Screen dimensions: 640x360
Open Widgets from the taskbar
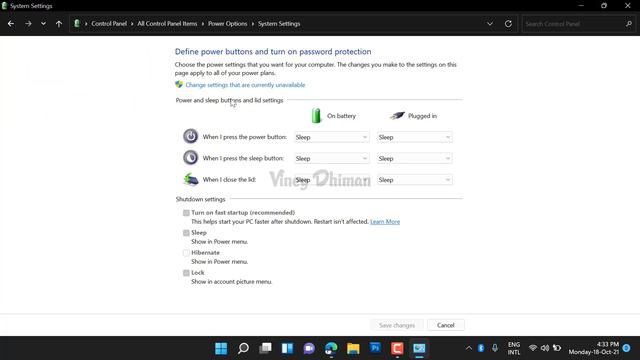click(287, 348)
